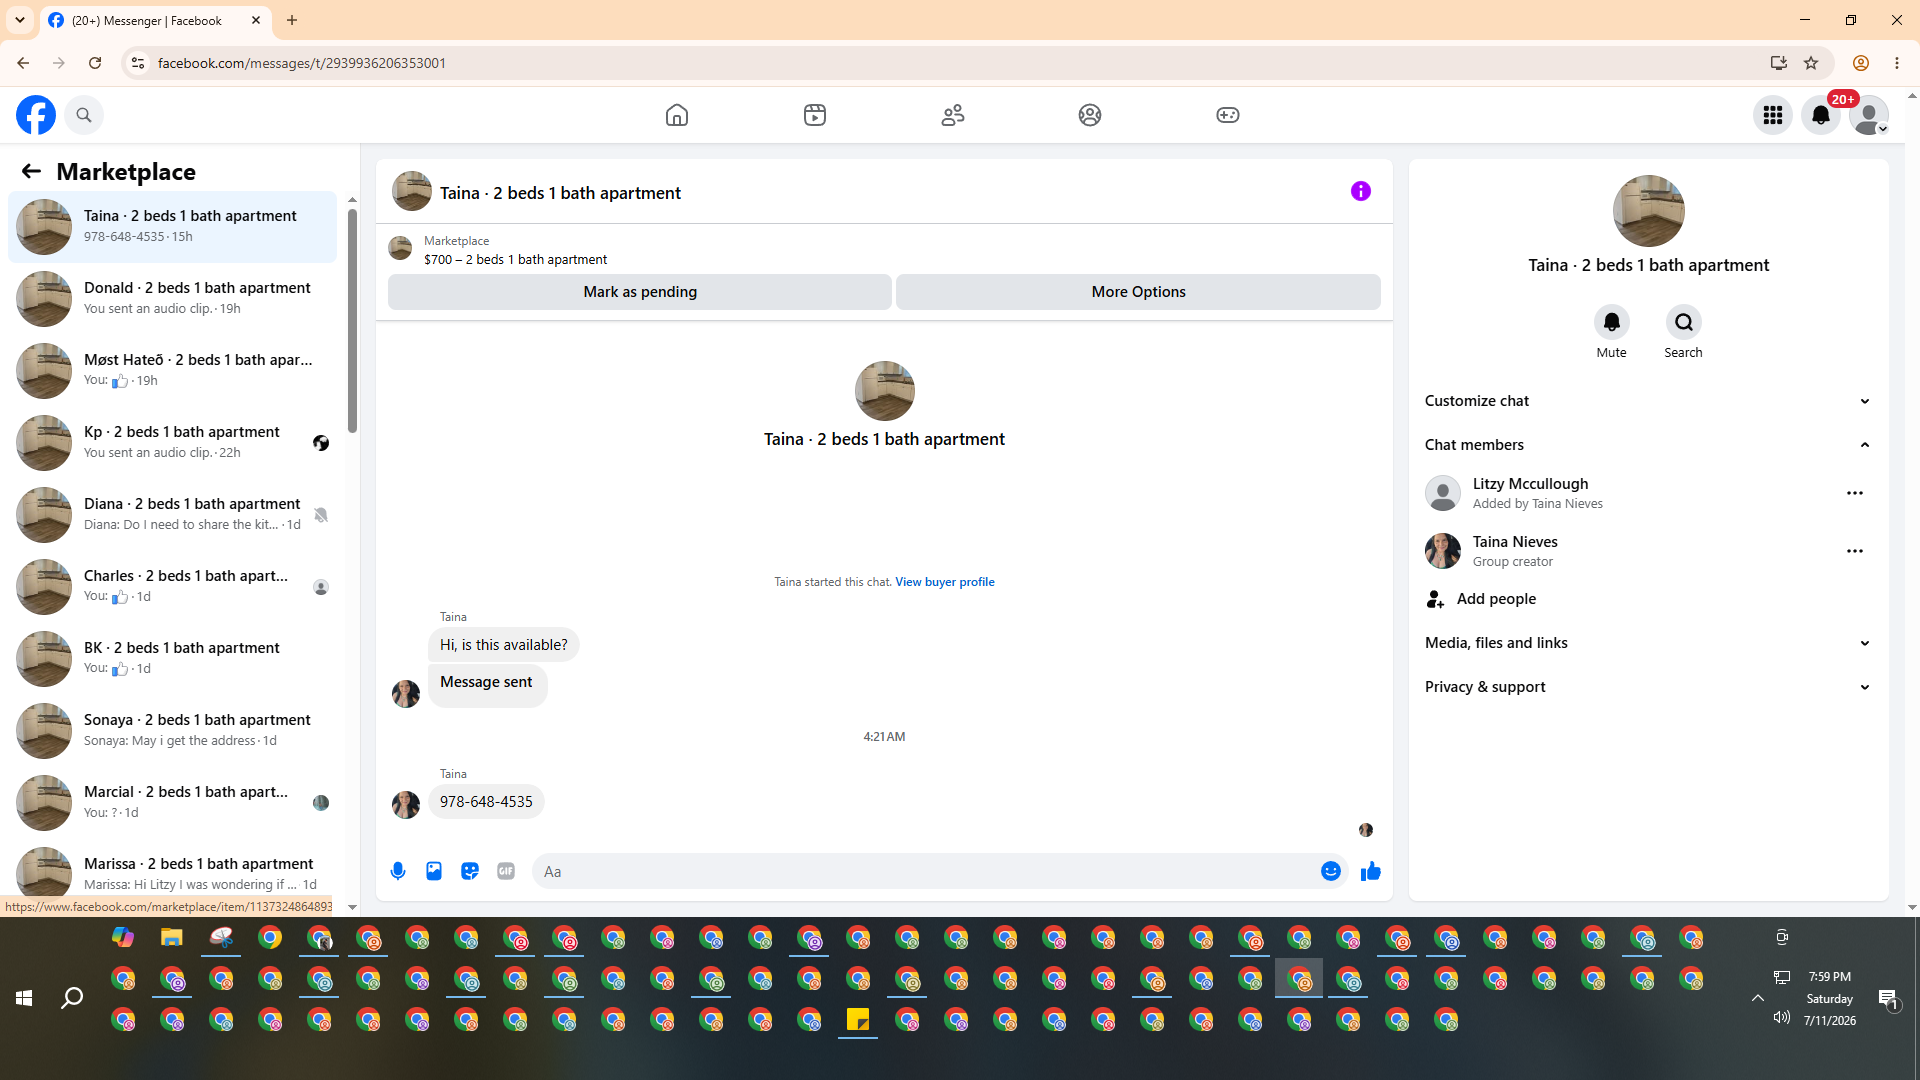Open Sonaya's apartment conversation

coord(173,730)
